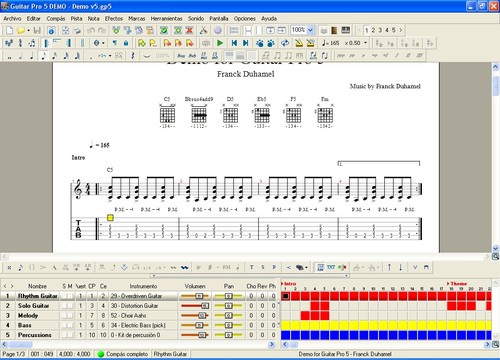Toggle Mute for Bass track
The width and height of the screenshot is (500, 360).
click(70, 325)
